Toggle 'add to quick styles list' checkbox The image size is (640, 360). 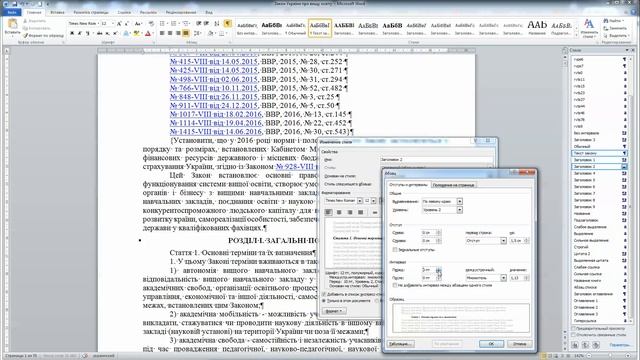tap(324, 294)
